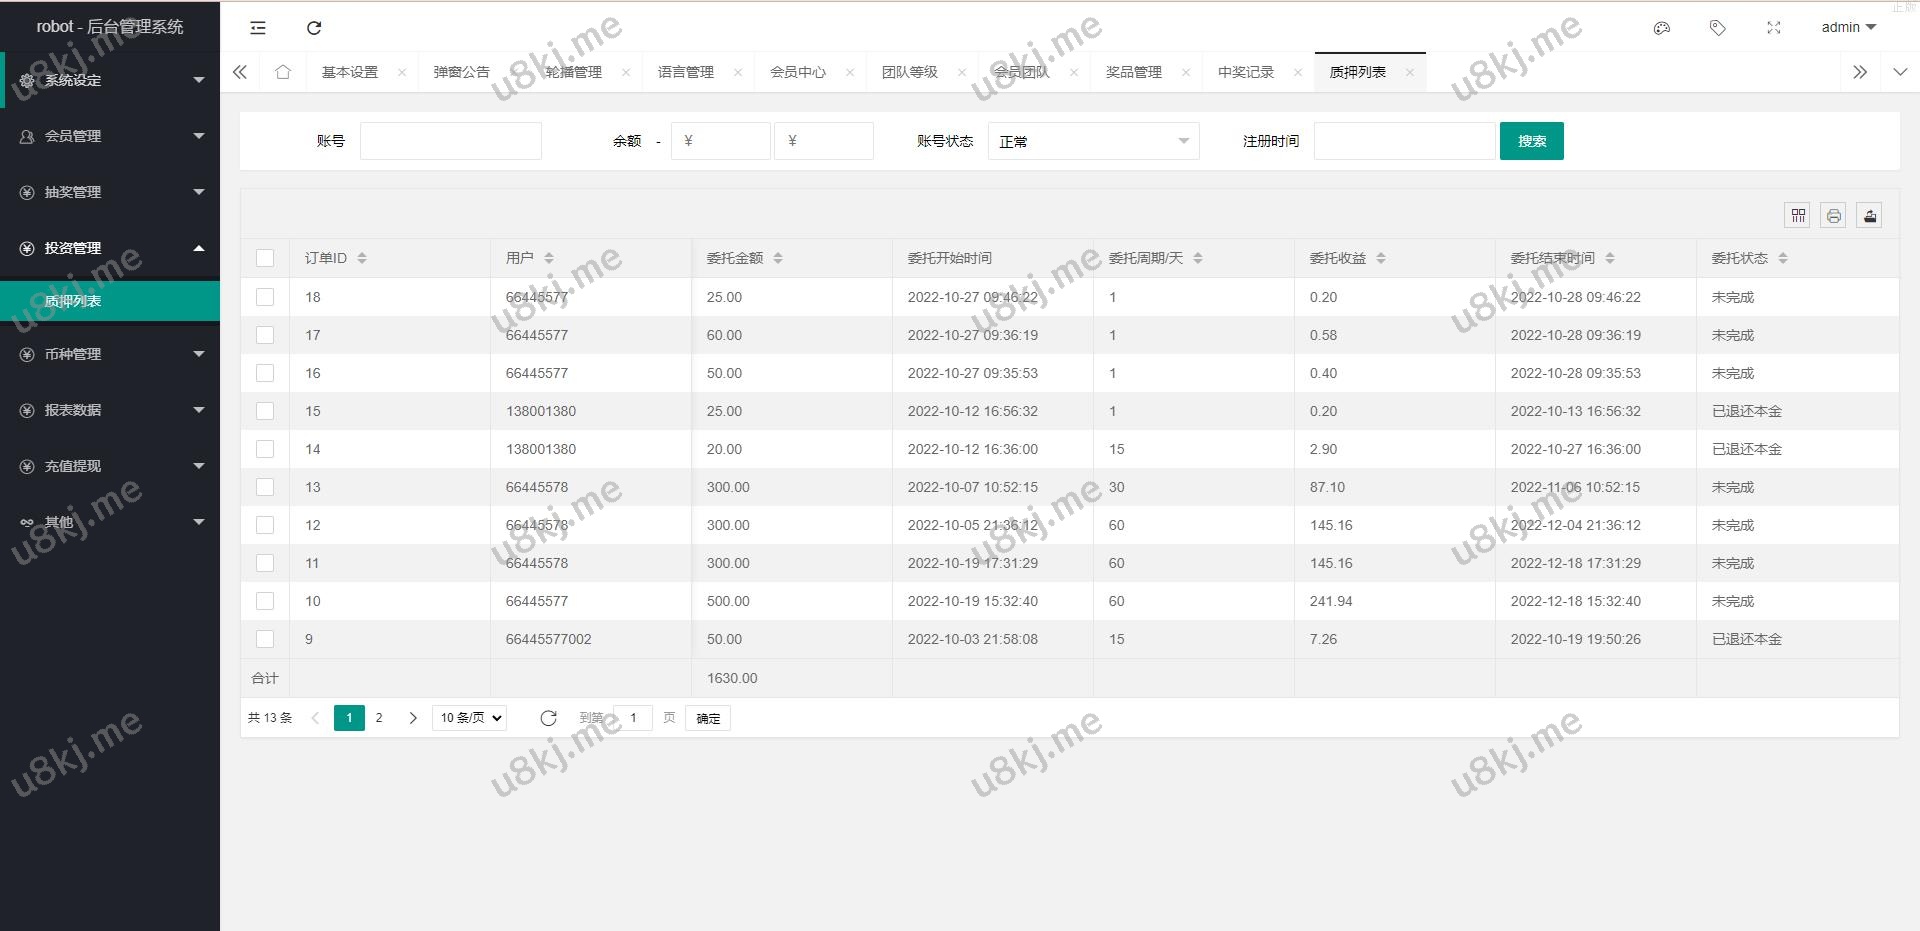The height and width of the screenshot is (931, 1920).
Task: Click the print table icon
Action: tap(1833, 215)
